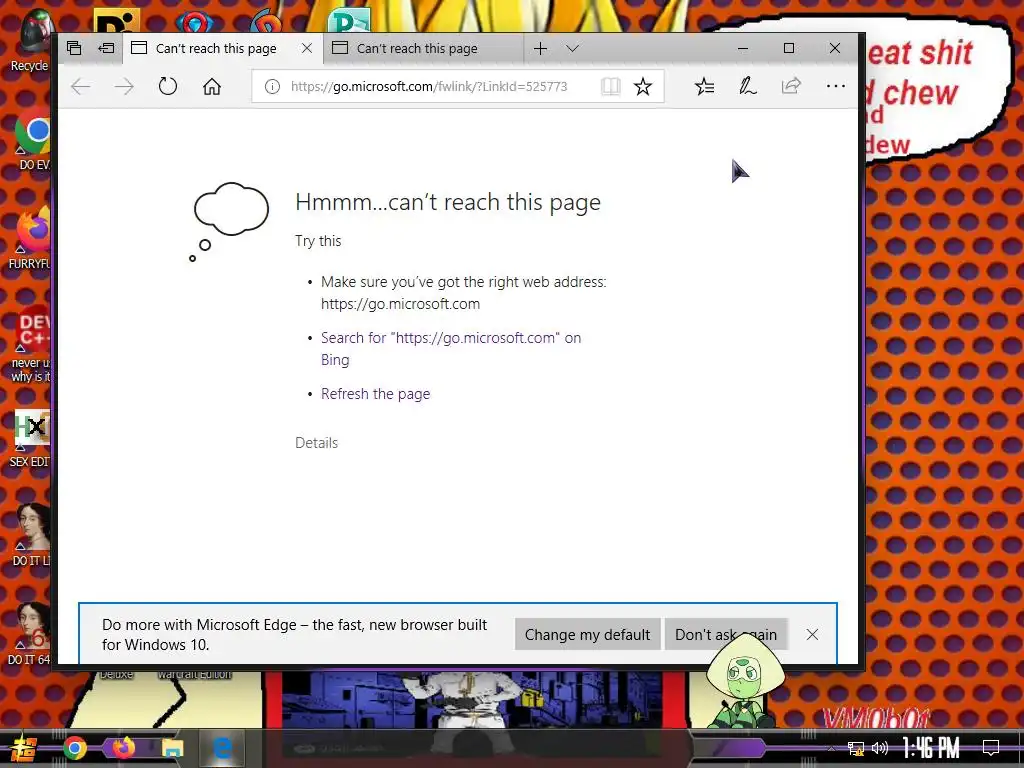Viewport: 1024px width, 768px height.
Task: Open a new tab with plus button
Action: coord(540,48)
